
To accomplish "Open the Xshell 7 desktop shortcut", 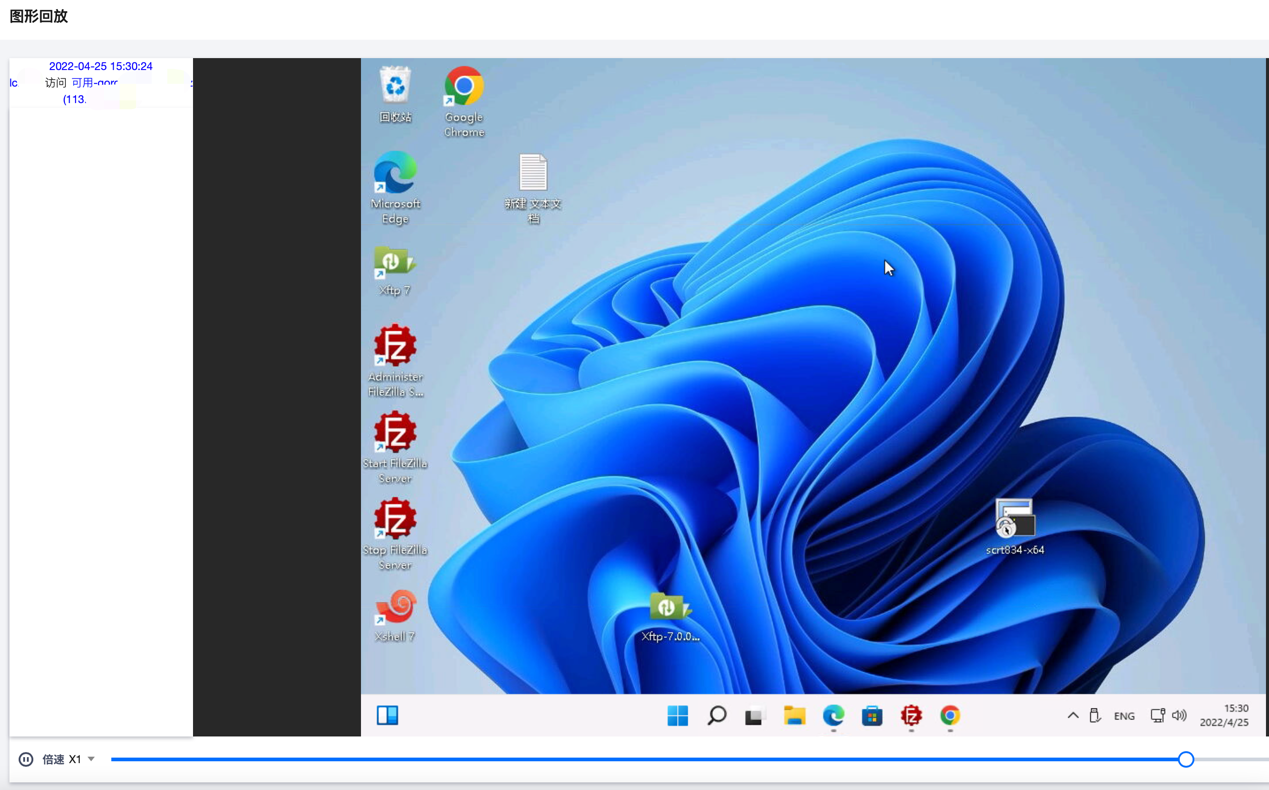I will (x=395, y=616).
